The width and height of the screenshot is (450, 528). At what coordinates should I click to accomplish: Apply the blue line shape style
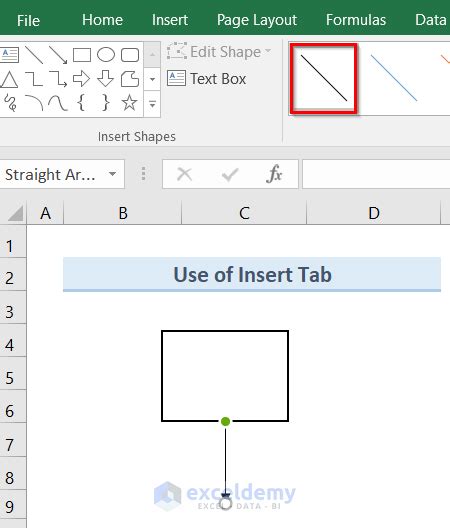394,78
